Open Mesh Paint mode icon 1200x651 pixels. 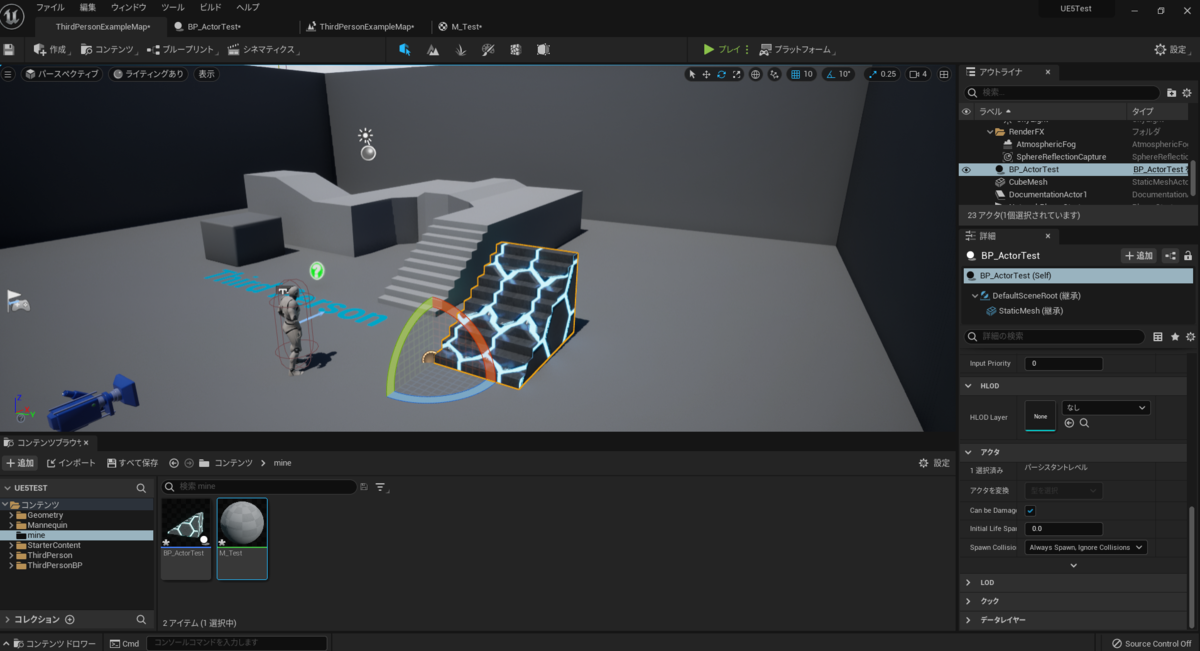coord(488,49)
